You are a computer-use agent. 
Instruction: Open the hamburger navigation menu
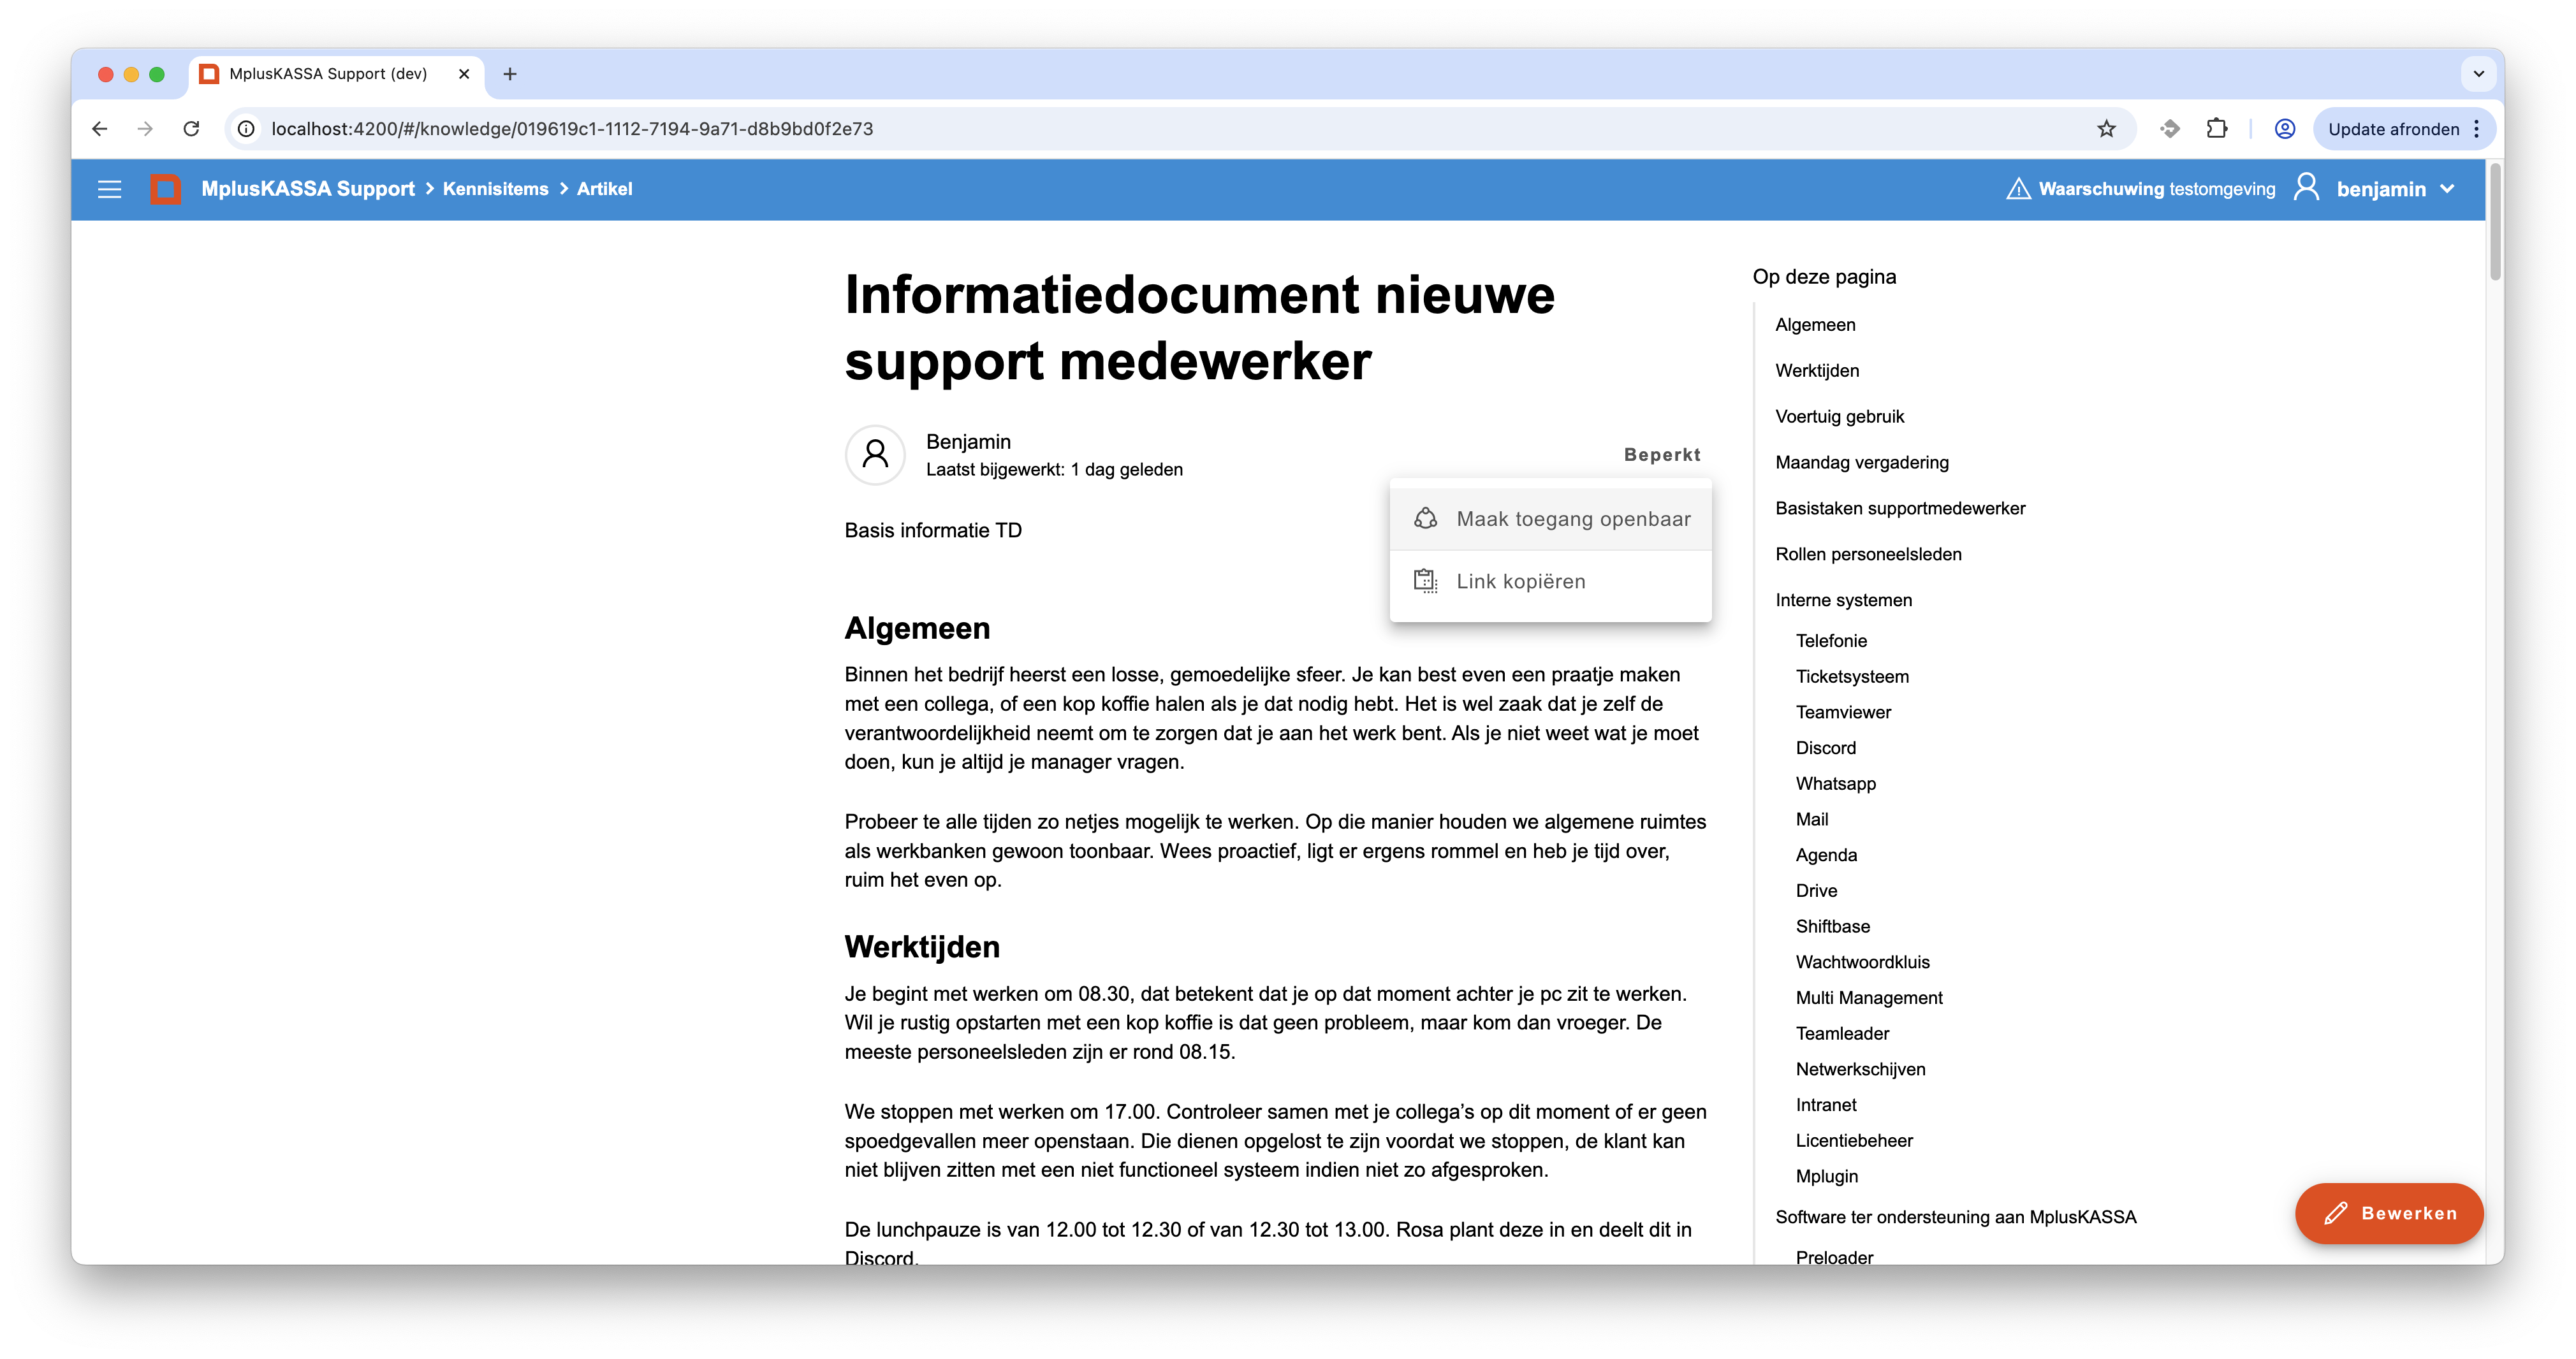pyautogui.click(x=109, y=189)
